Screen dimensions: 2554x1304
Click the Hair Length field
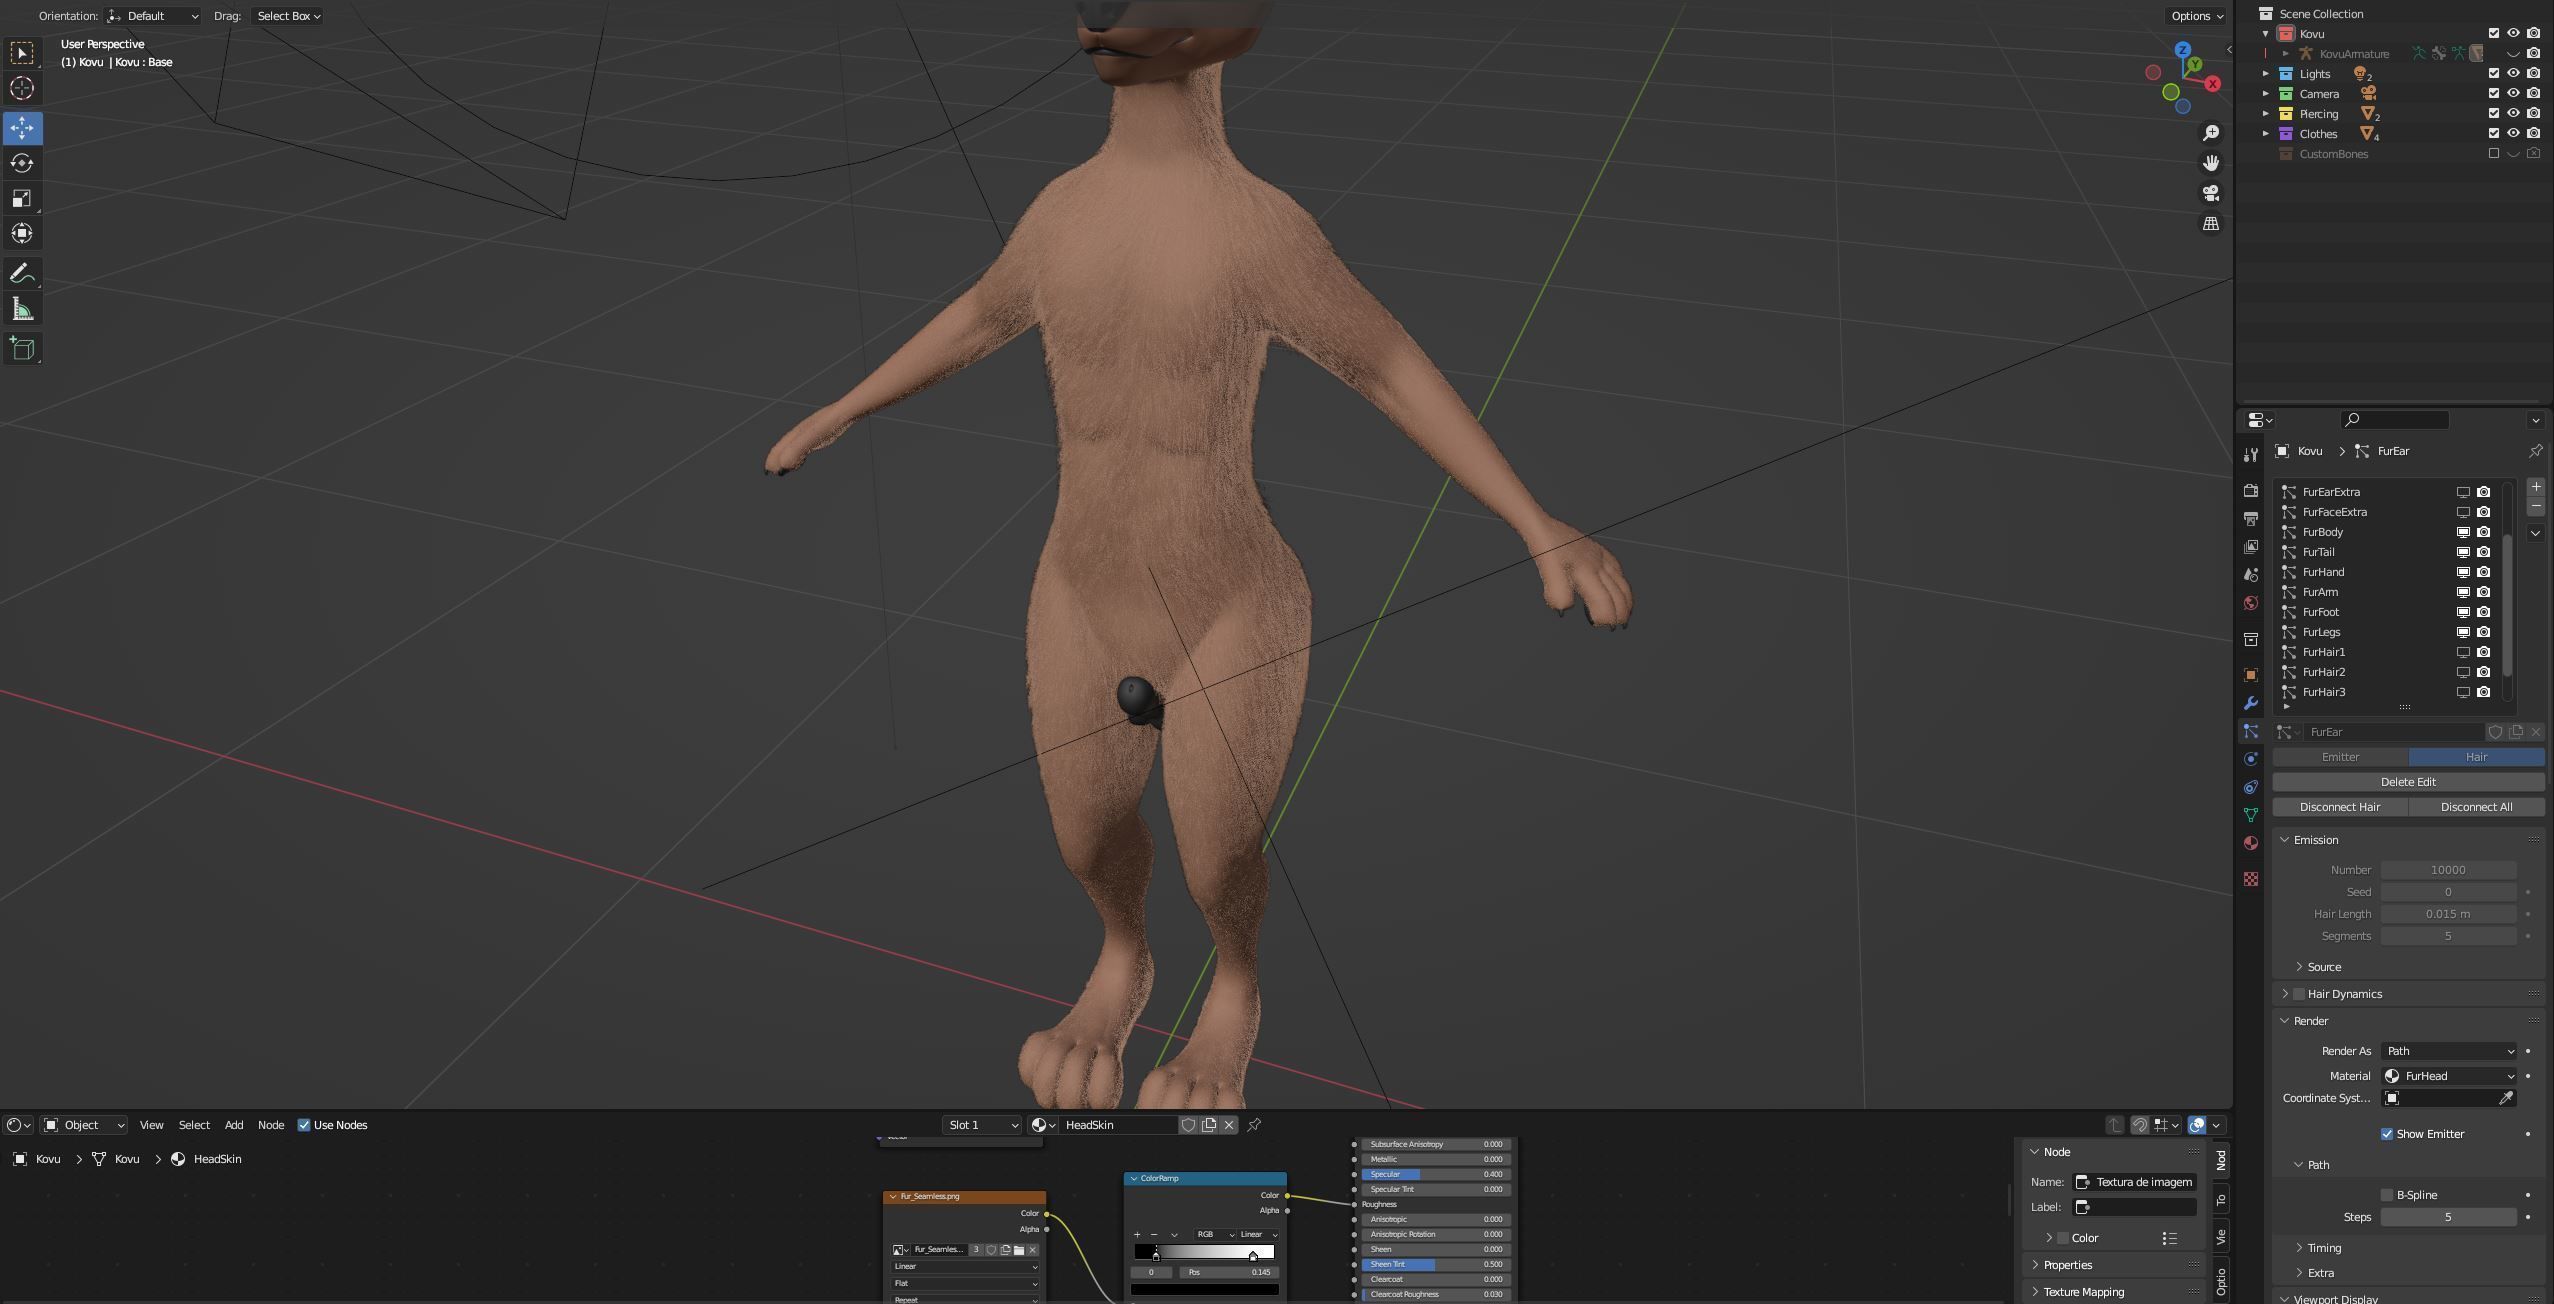(2448, 914)
